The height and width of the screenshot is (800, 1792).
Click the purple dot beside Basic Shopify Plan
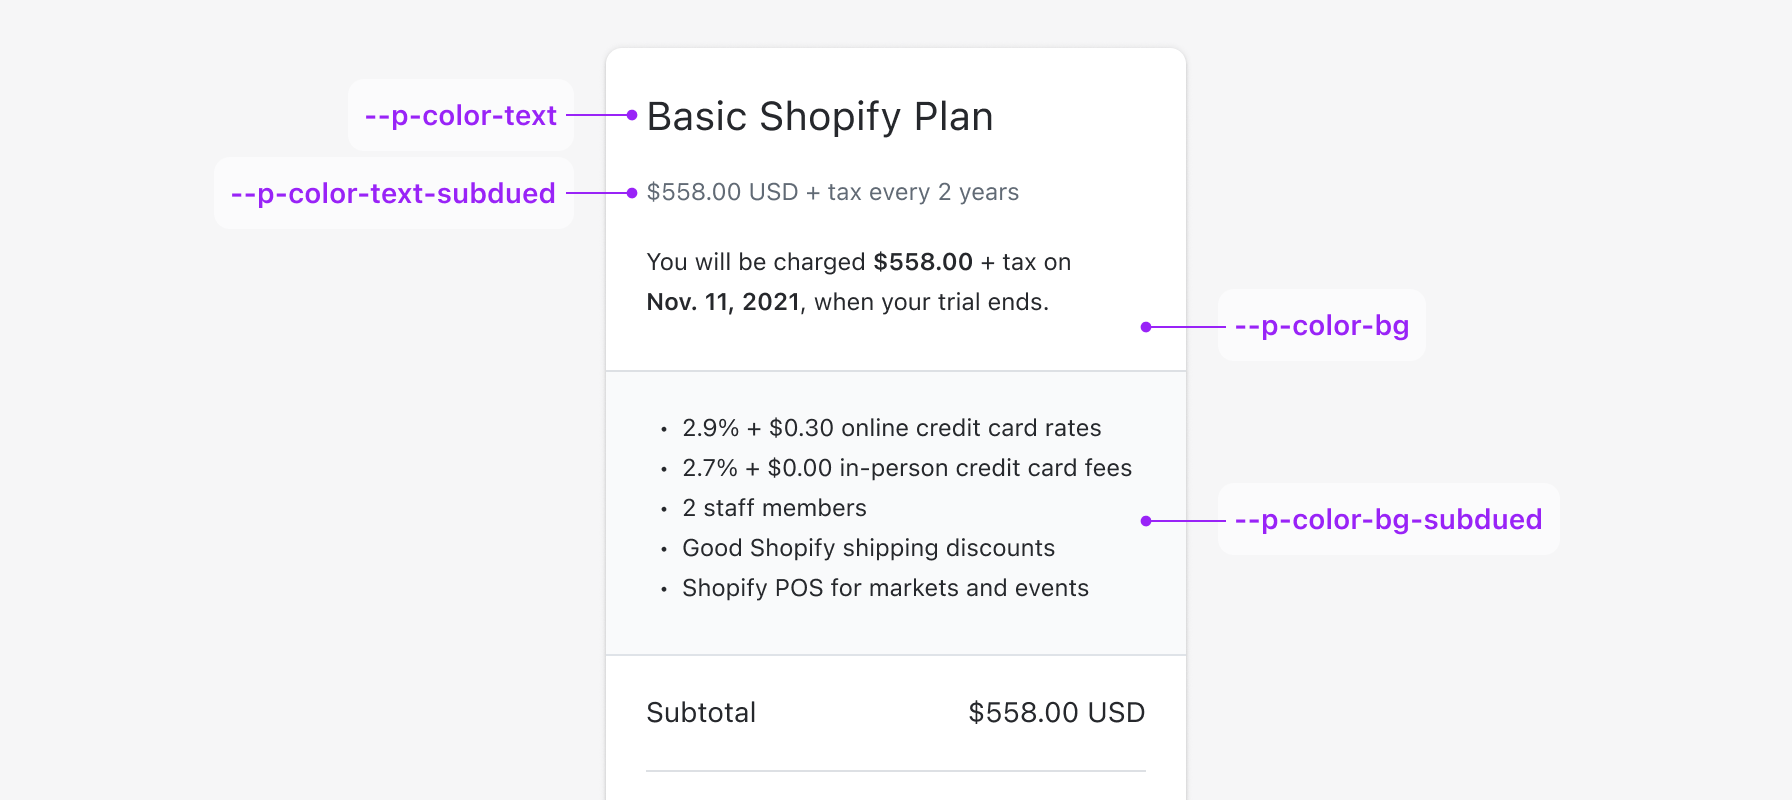(632, 115)
